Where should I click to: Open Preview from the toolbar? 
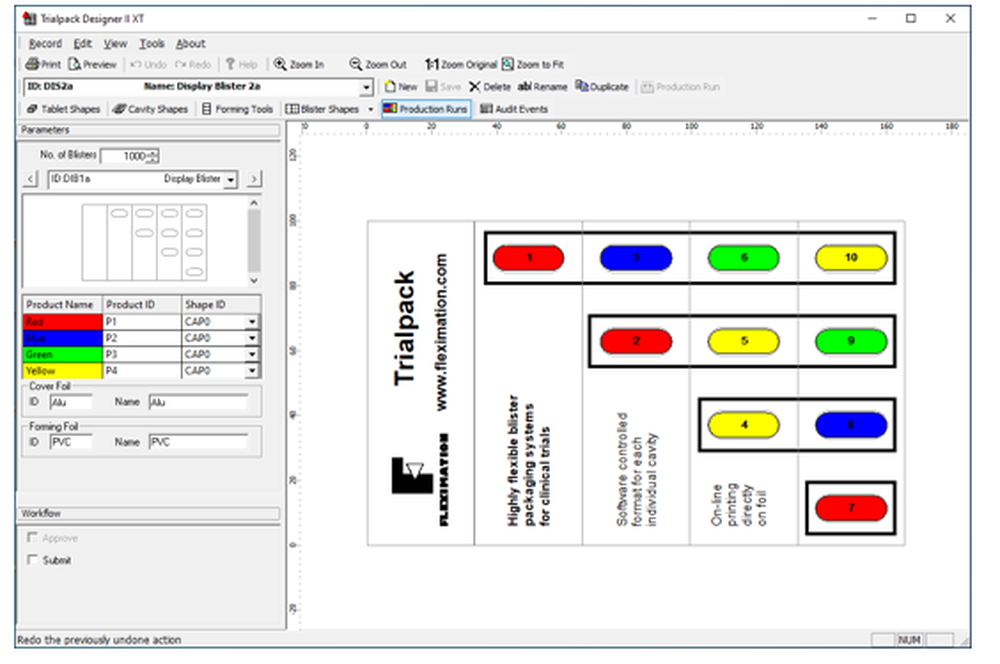93,64
